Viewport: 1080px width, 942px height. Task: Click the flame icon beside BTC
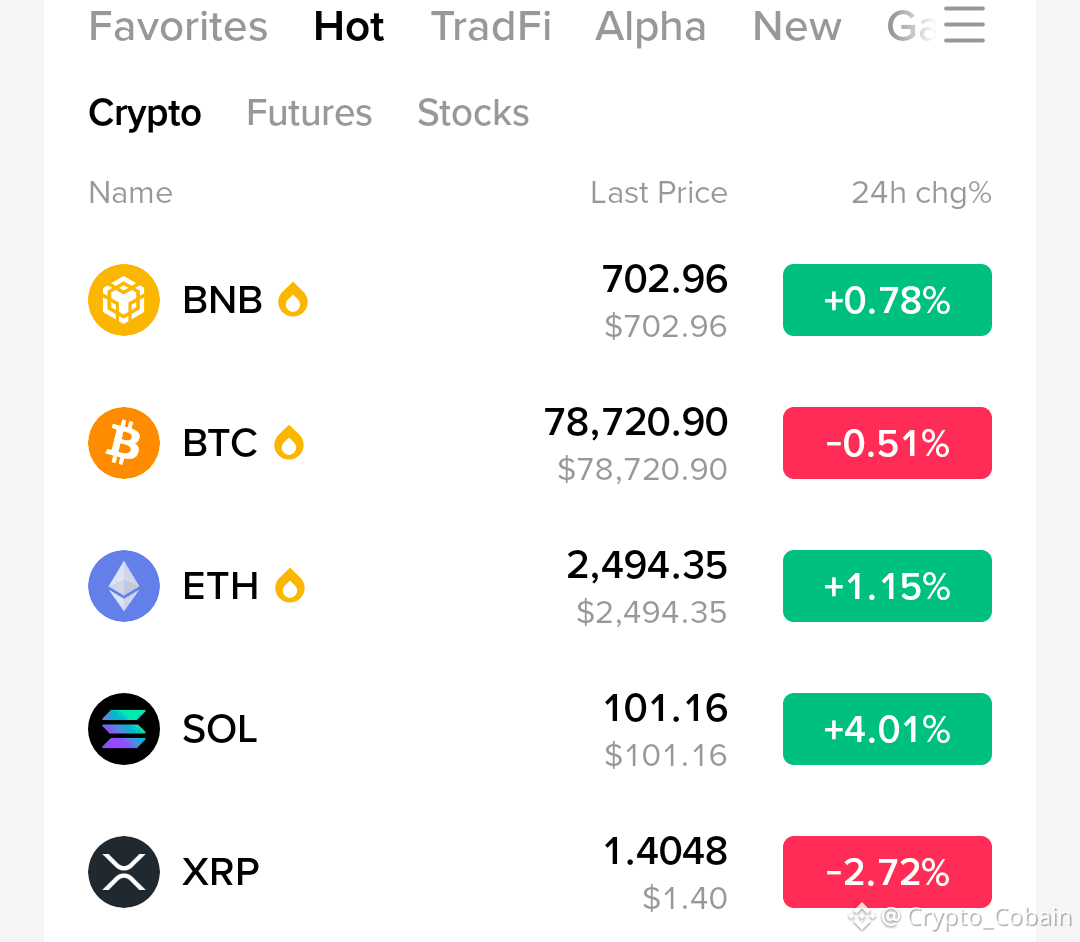click(289, 442)
